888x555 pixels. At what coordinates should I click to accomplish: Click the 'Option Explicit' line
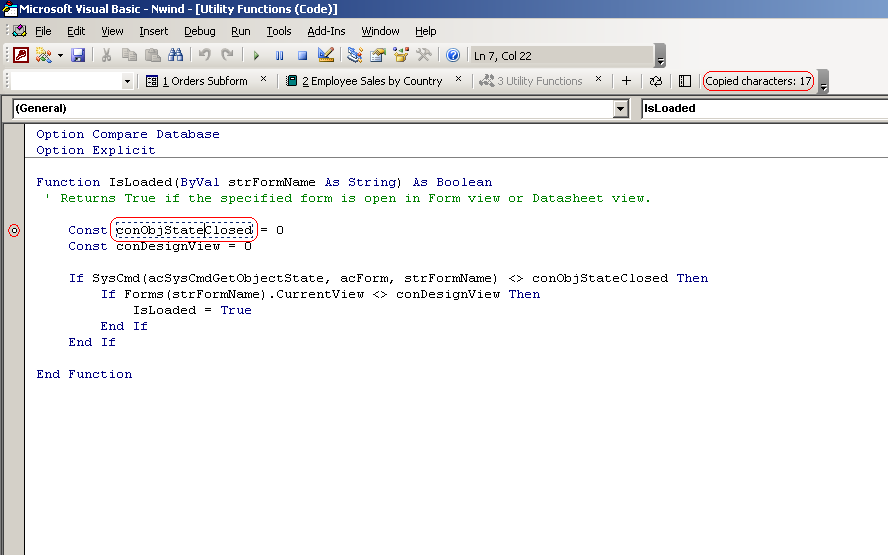click(96, 150)
